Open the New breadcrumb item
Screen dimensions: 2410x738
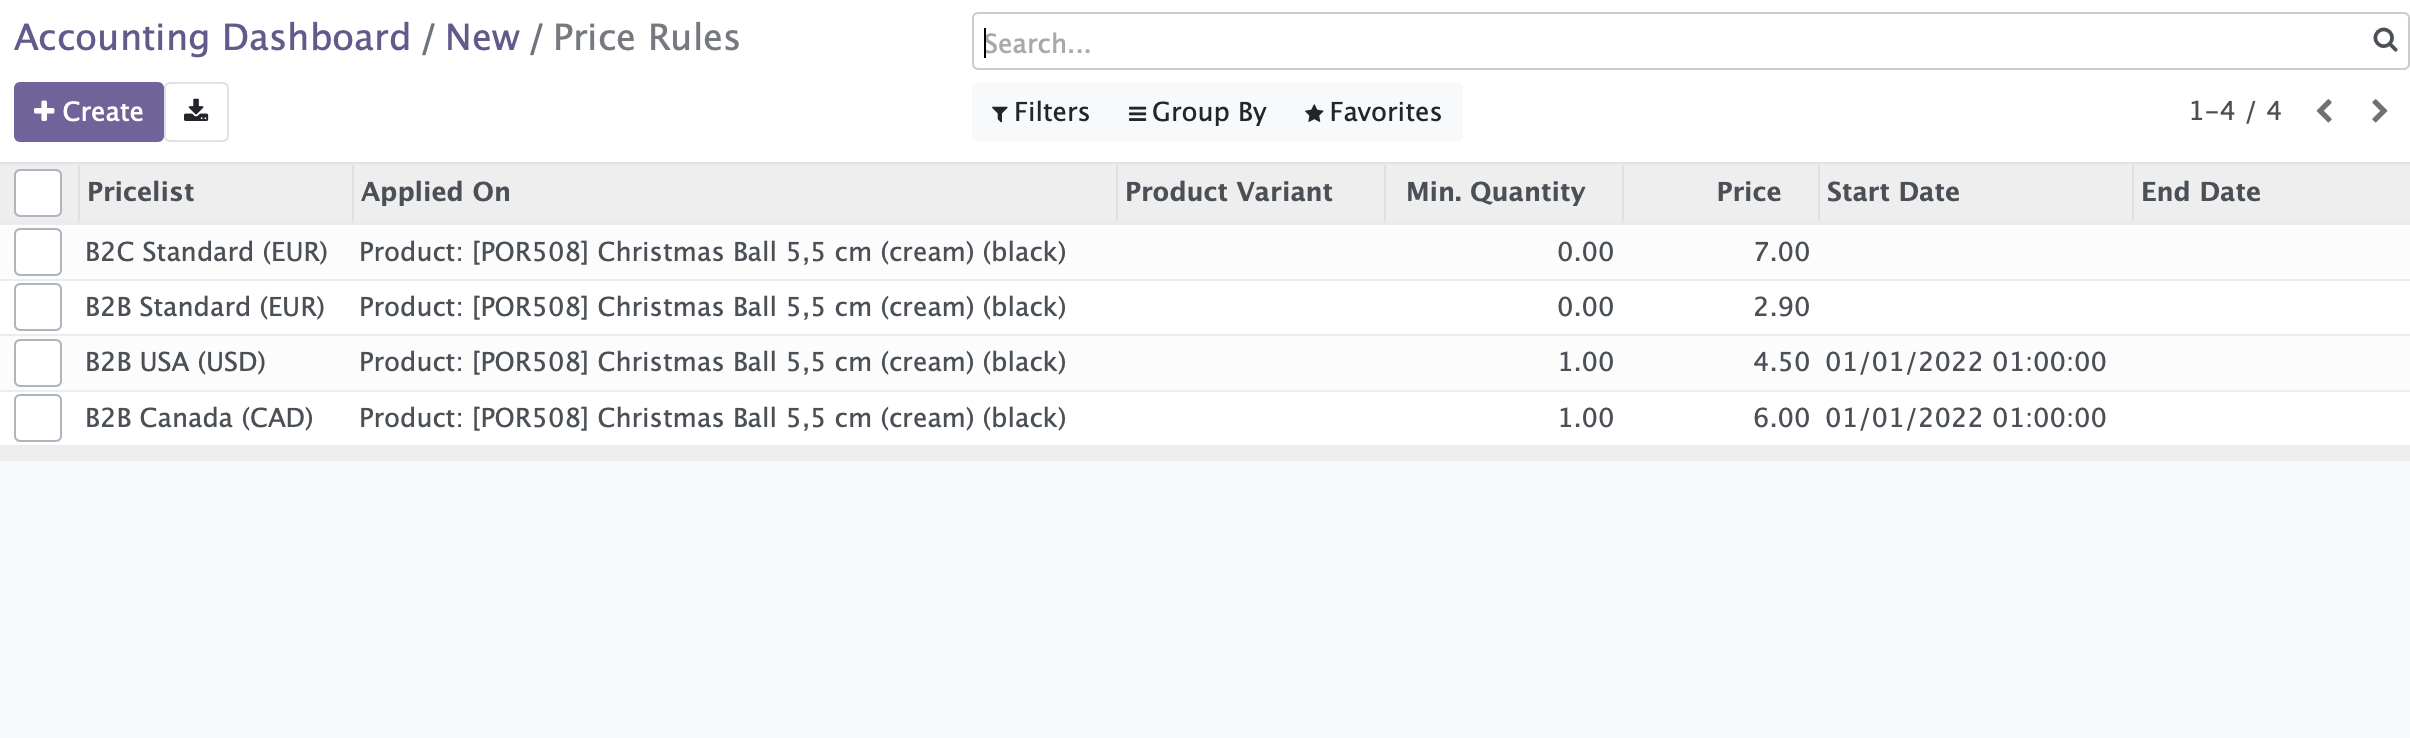(486, 36)
